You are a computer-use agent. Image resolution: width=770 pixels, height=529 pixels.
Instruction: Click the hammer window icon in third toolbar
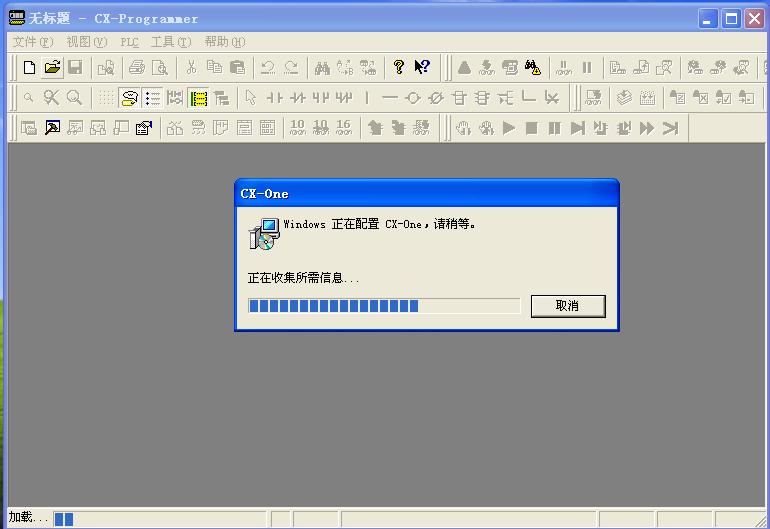pos(52,128)
